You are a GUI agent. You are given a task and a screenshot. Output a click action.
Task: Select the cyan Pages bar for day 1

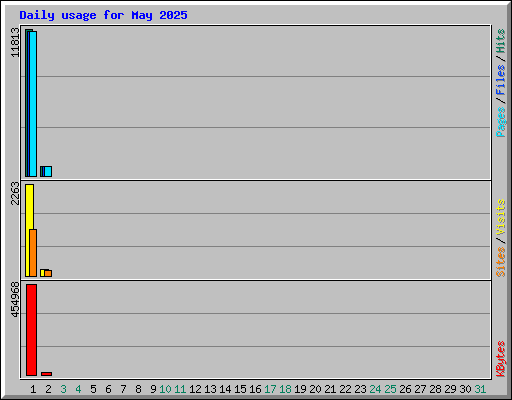(x=33, y=104)
